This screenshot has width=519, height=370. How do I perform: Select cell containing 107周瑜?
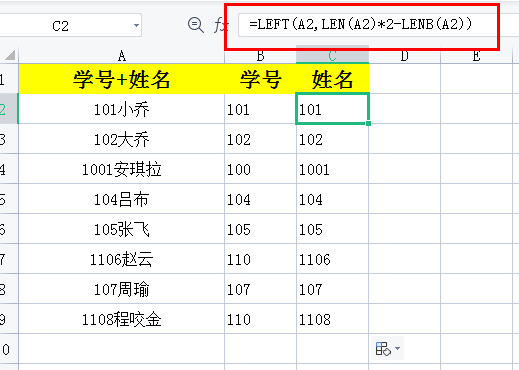(122, 289)
